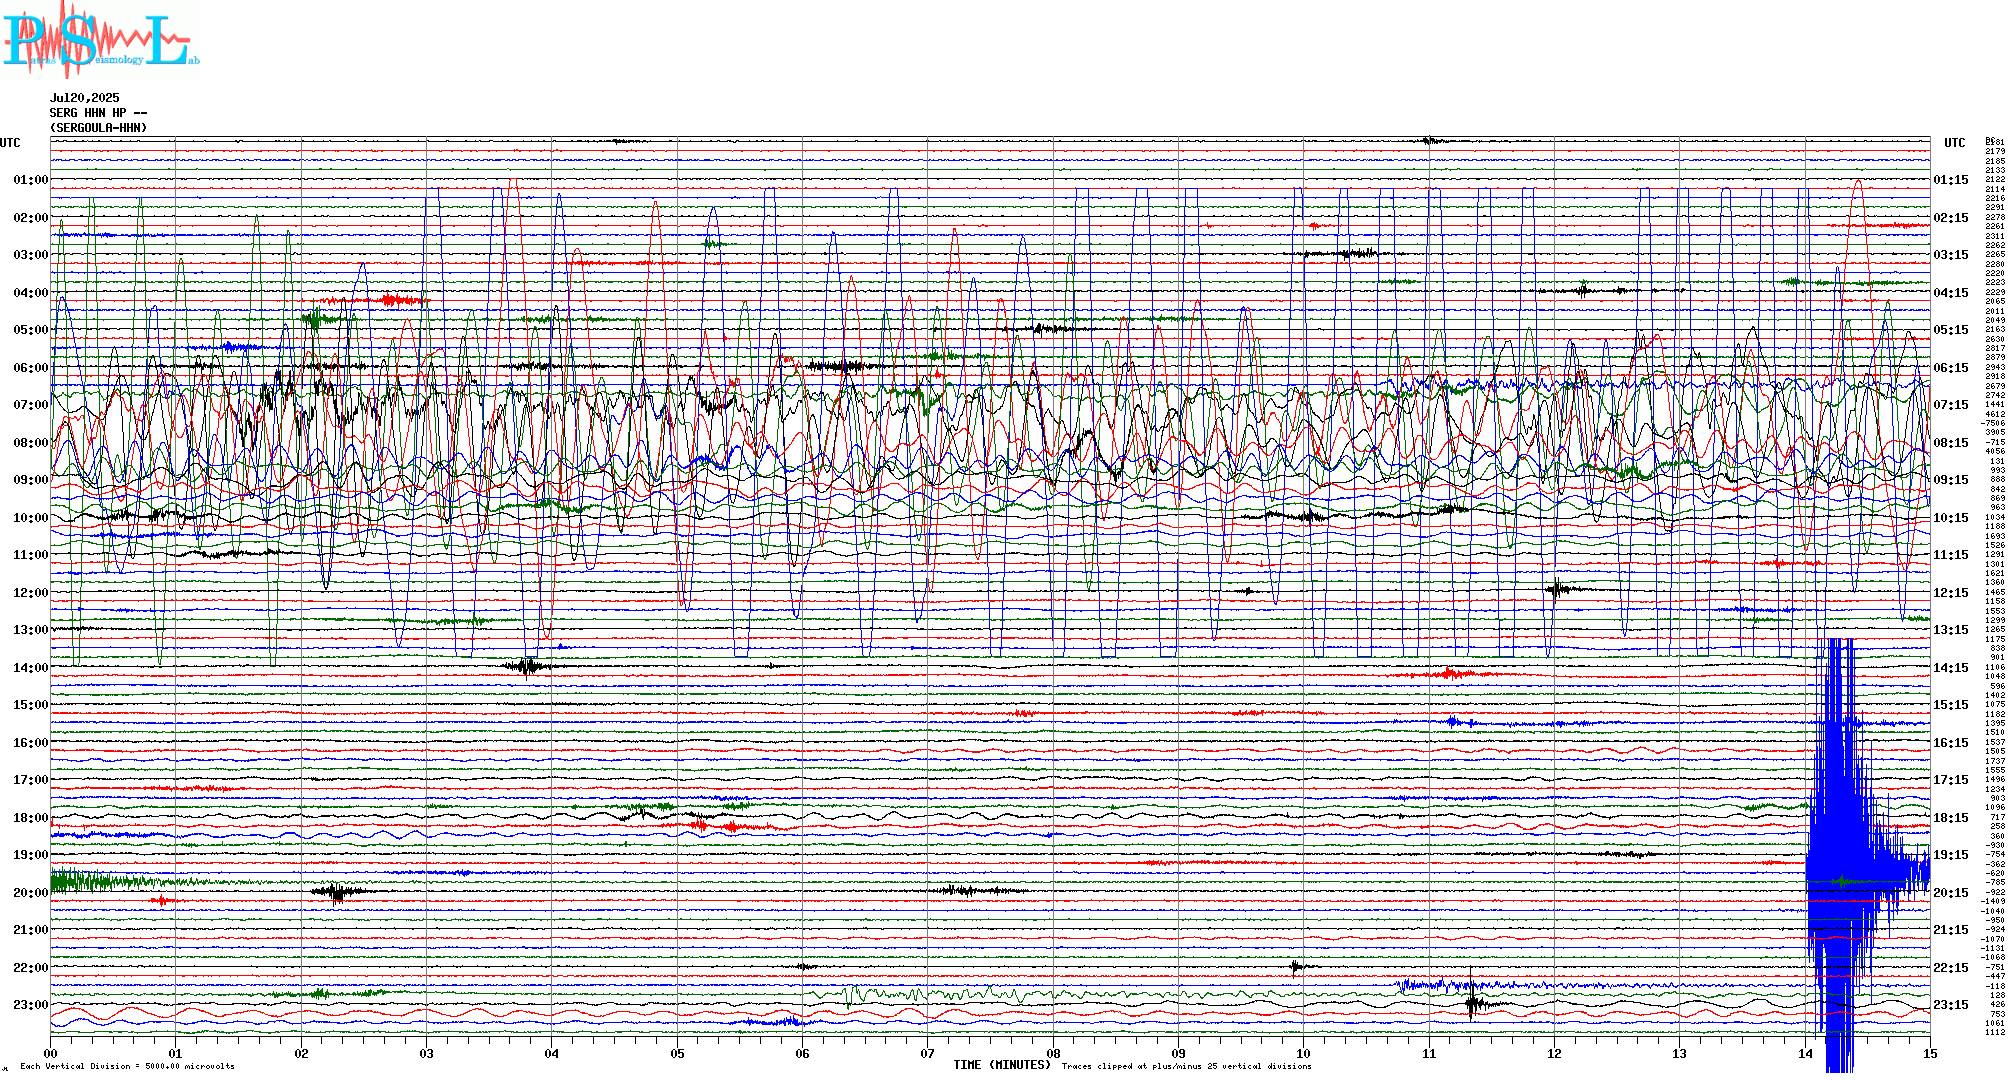Click the "01:00" hour label
The image size is (2010, 1080).
point(31,180)
